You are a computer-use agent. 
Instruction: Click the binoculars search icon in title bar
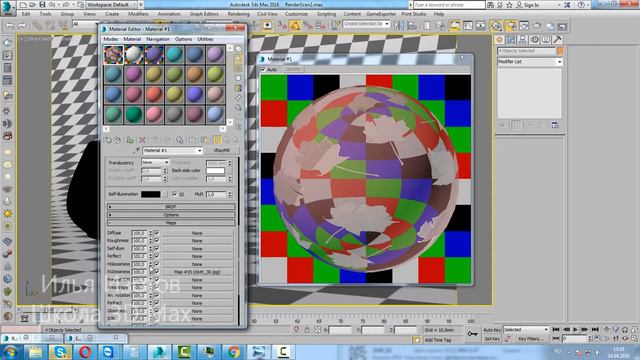tap(491, 5)
